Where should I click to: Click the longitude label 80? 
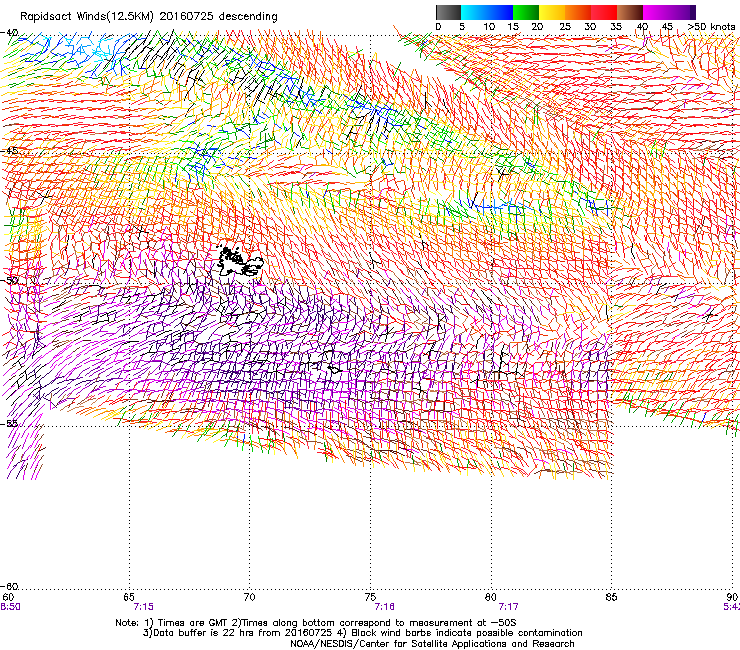pos(491,597)
